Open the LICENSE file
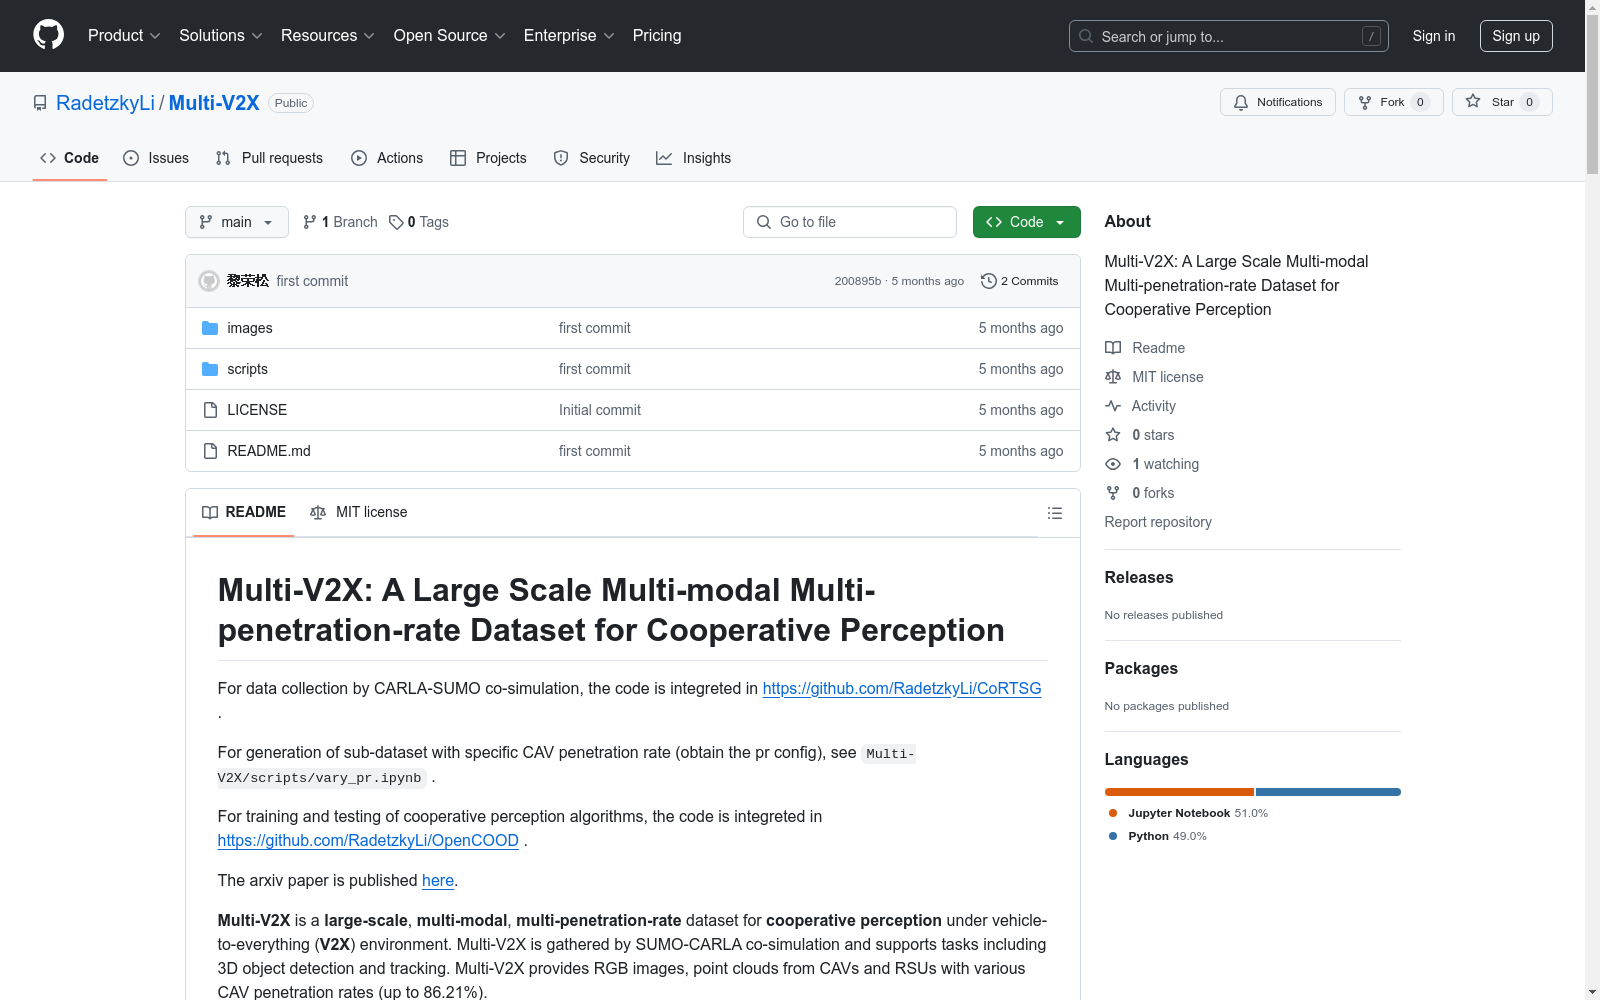Screen dimensions: 1600x1000 pos(257,410)
